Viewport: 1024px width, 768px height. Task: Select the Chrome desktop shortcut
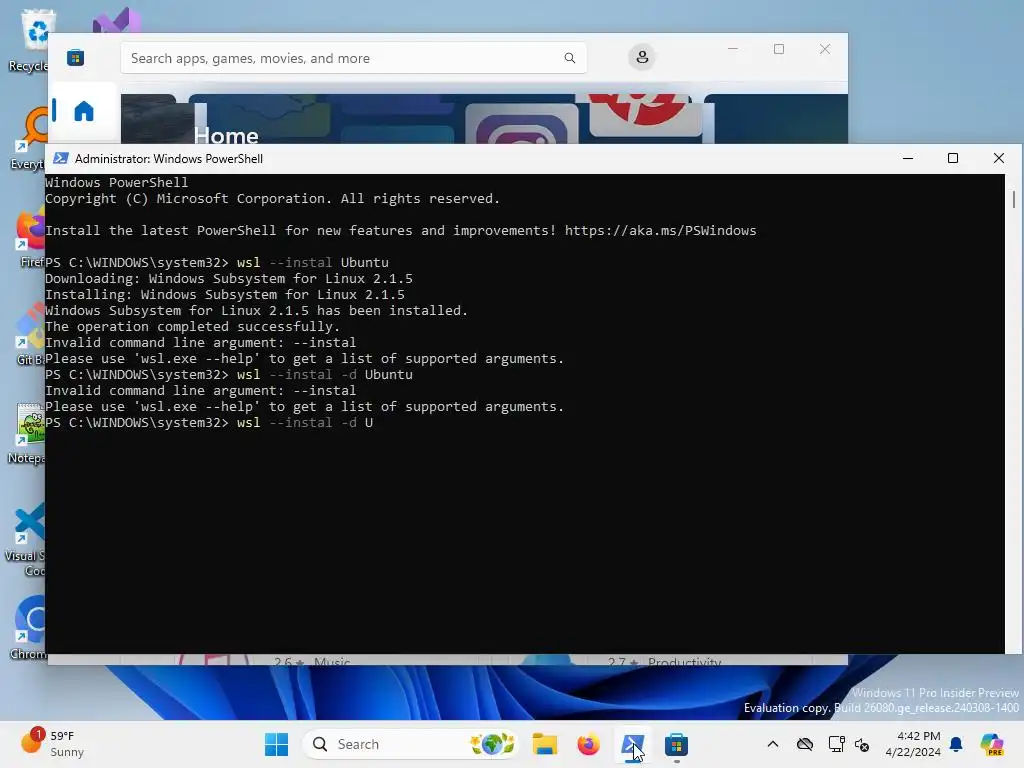pyautogui.click(x=29, y=628)
